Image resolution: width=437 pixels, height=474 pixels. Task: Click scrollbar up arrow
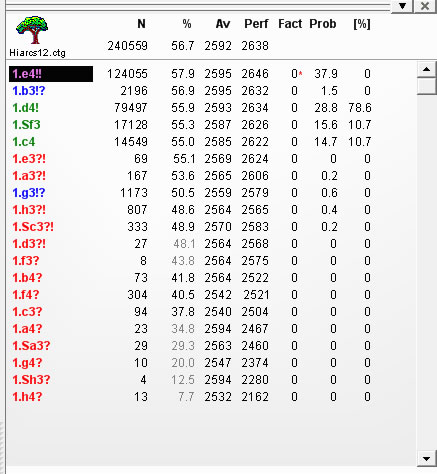(426, 69)
